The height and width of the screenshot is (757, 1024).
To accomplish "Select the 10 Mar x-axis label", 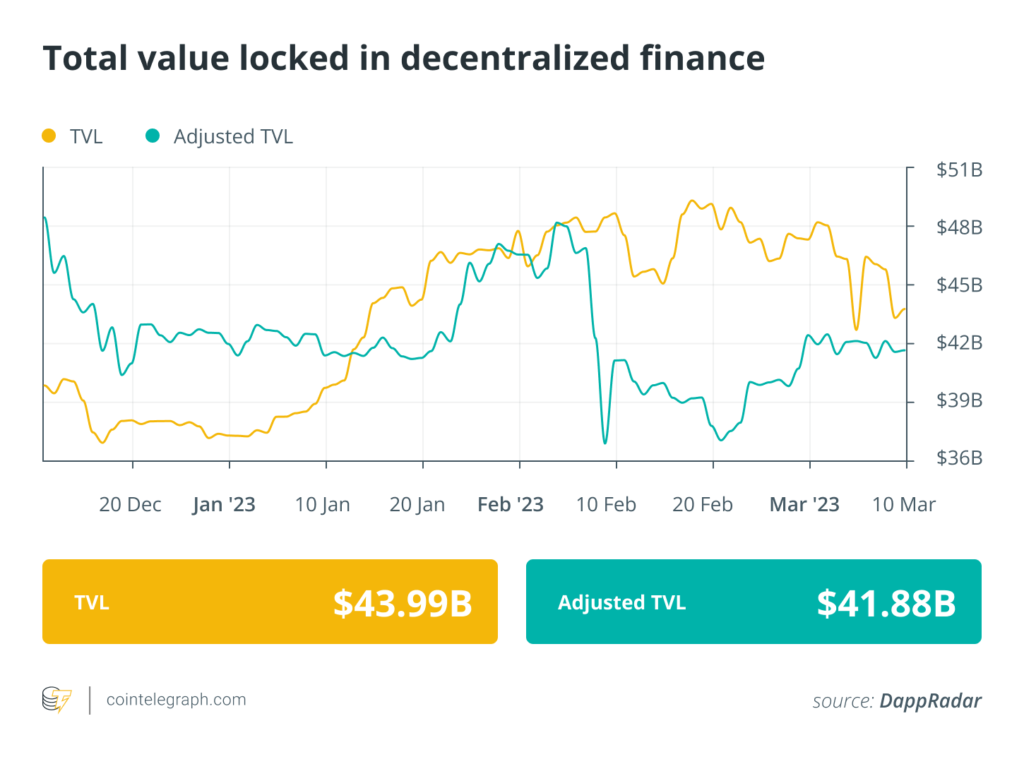I will 902,504.
